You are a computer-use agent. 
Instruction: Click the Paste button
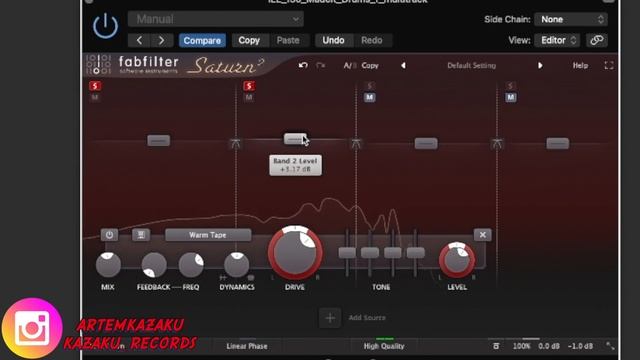click(288, 40)
